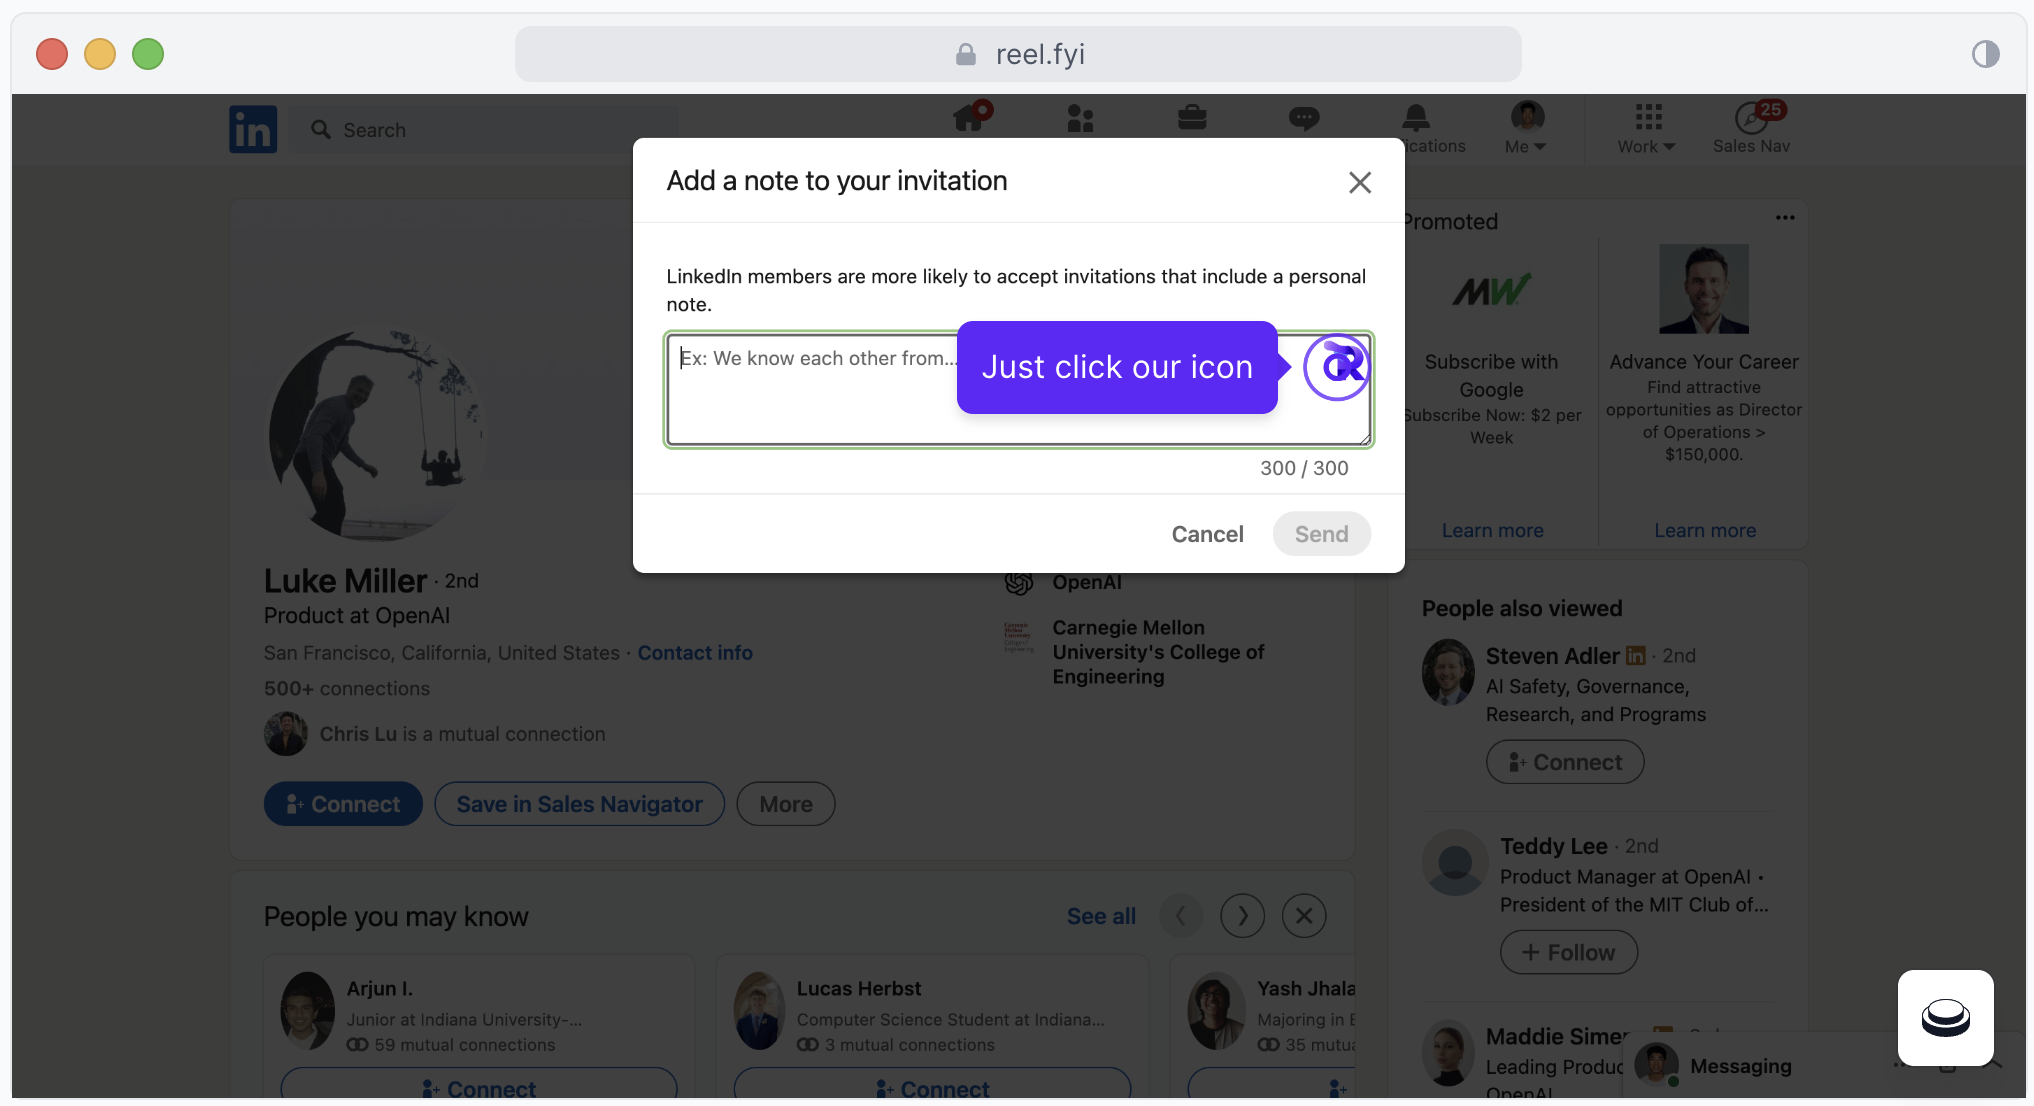Click next arrow in People you may know
Screen dimensions: 2034x1106
pos(1242,916)
